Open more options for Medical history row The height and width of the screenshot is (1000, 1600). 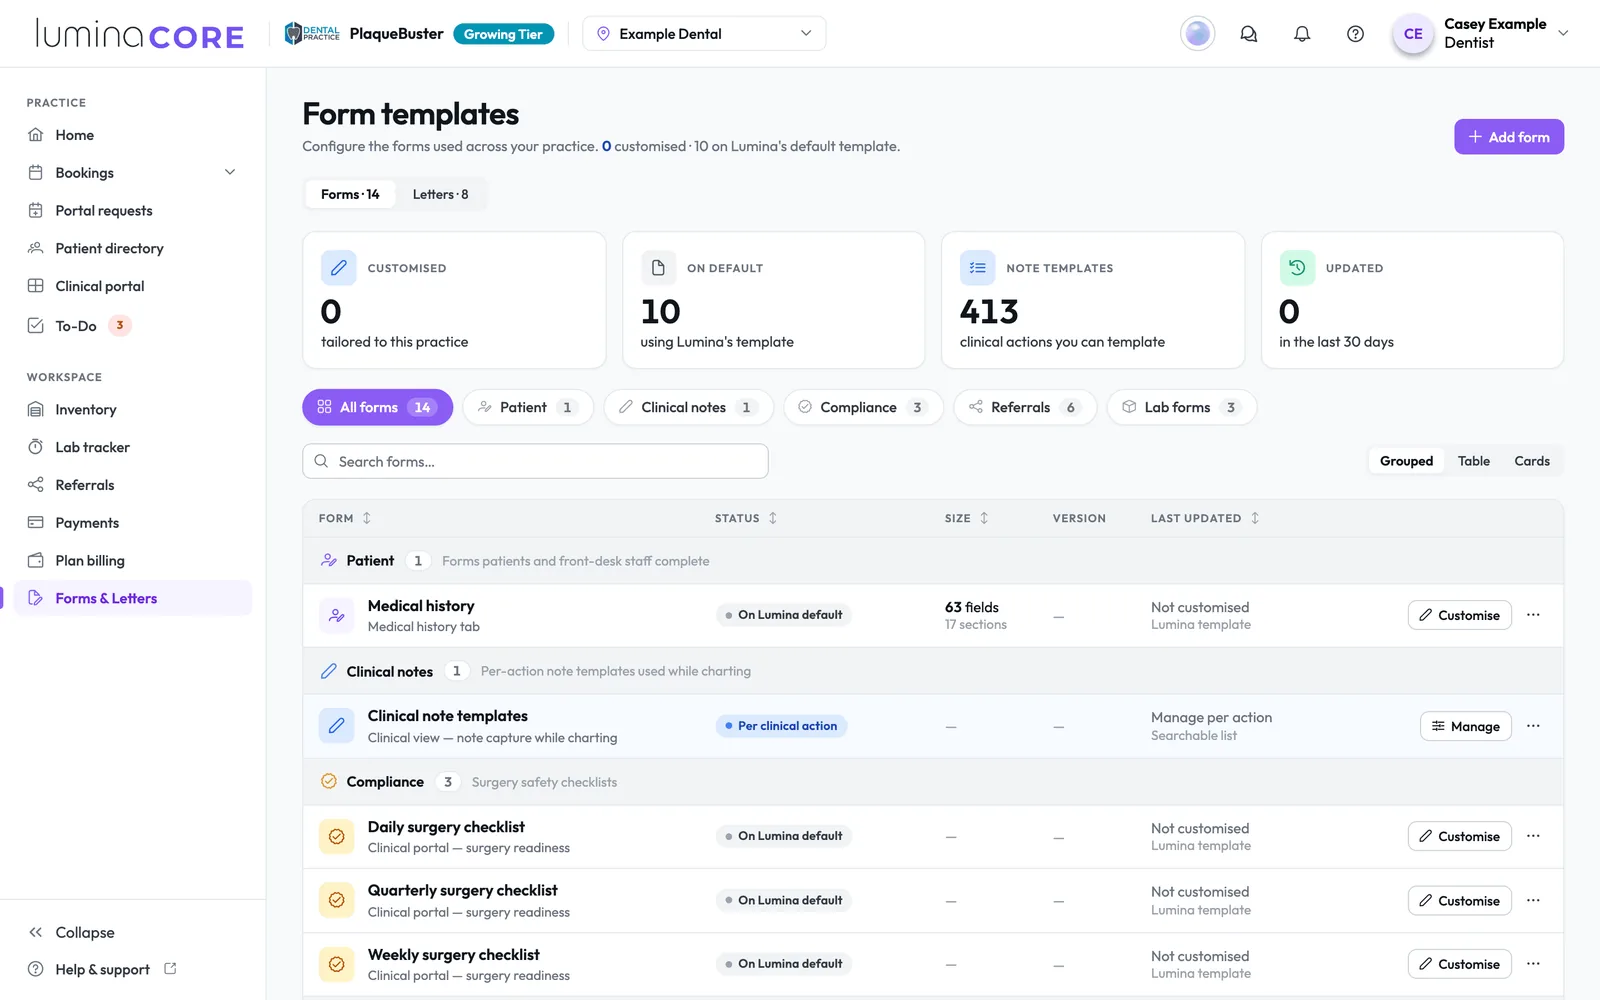[x=1533, y=615]
